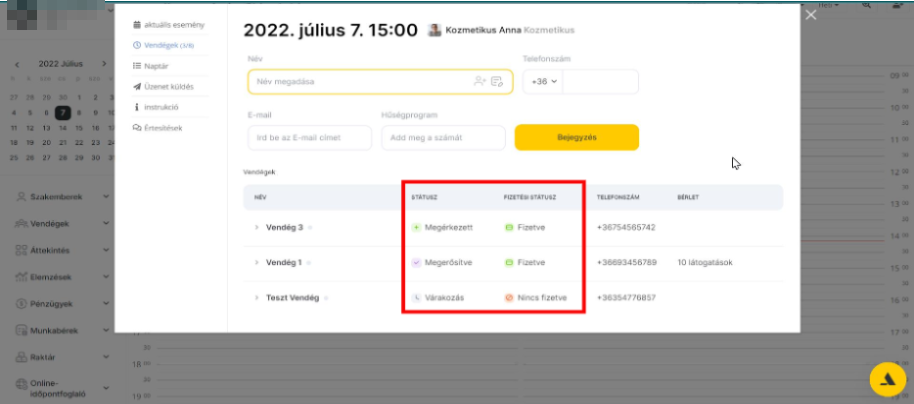Viewport: 914px width, 404px height.
Task: Click the E-mail address input field
Action: tap(310, 138)
